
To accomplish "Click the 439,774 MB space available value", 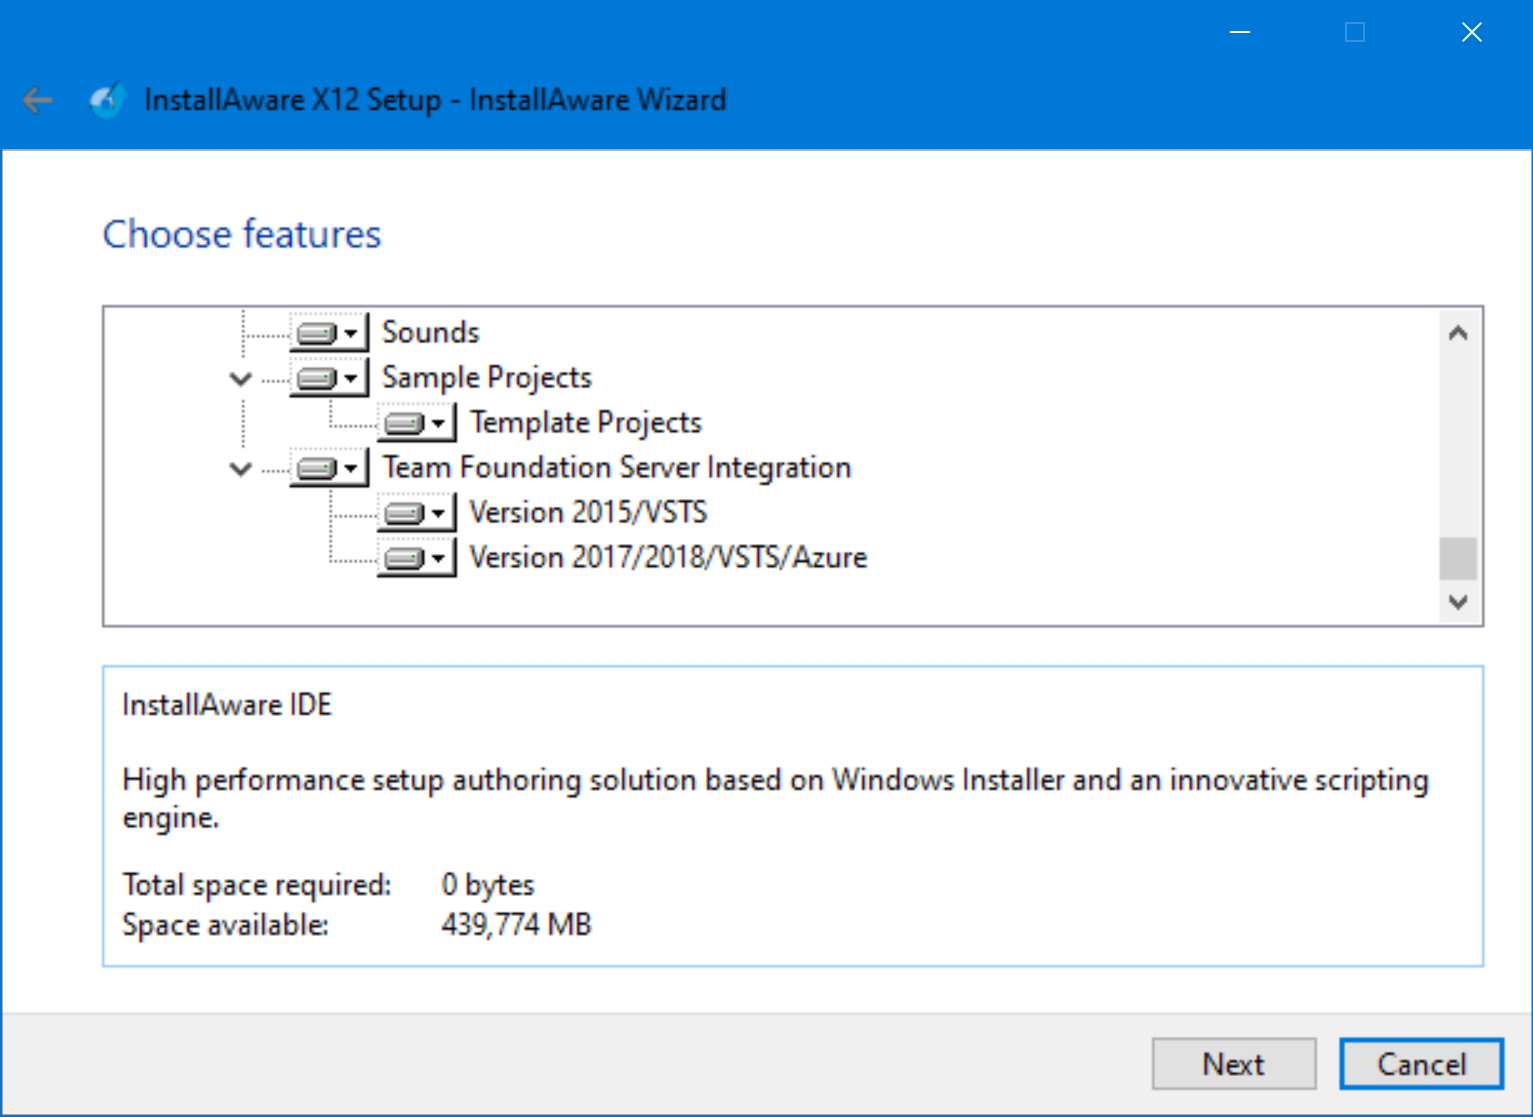I will point(516,924).
